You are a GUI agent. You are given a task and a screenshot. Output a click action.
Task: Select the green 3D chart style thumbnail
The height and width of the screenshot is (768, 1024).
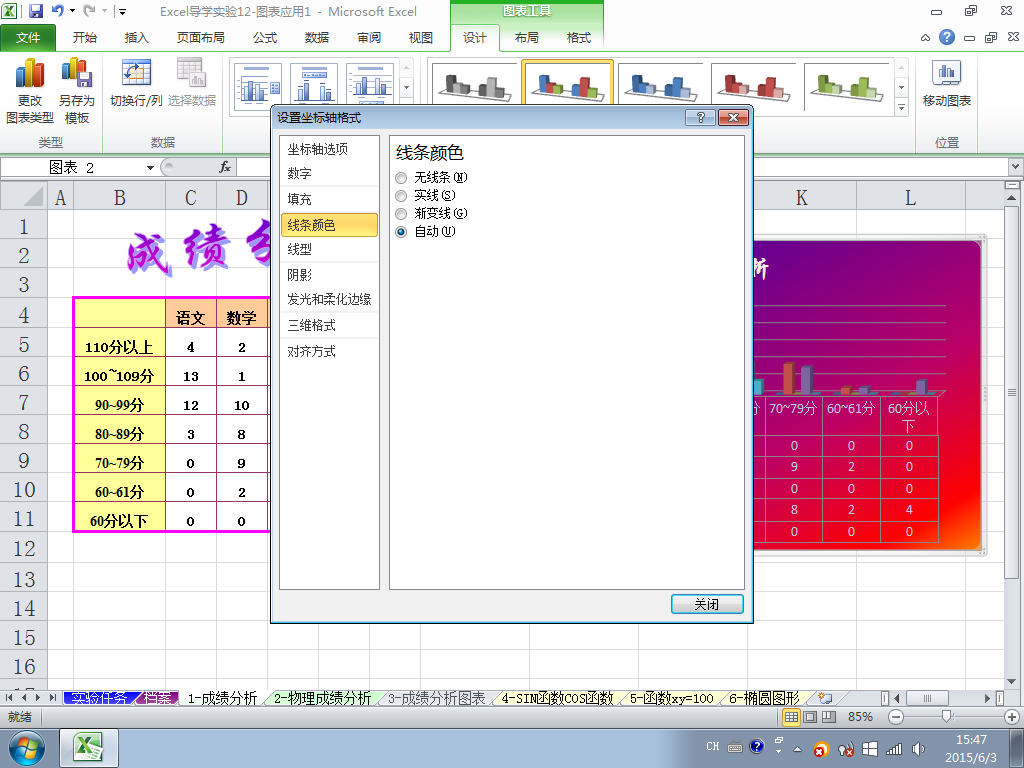[847, 86]
